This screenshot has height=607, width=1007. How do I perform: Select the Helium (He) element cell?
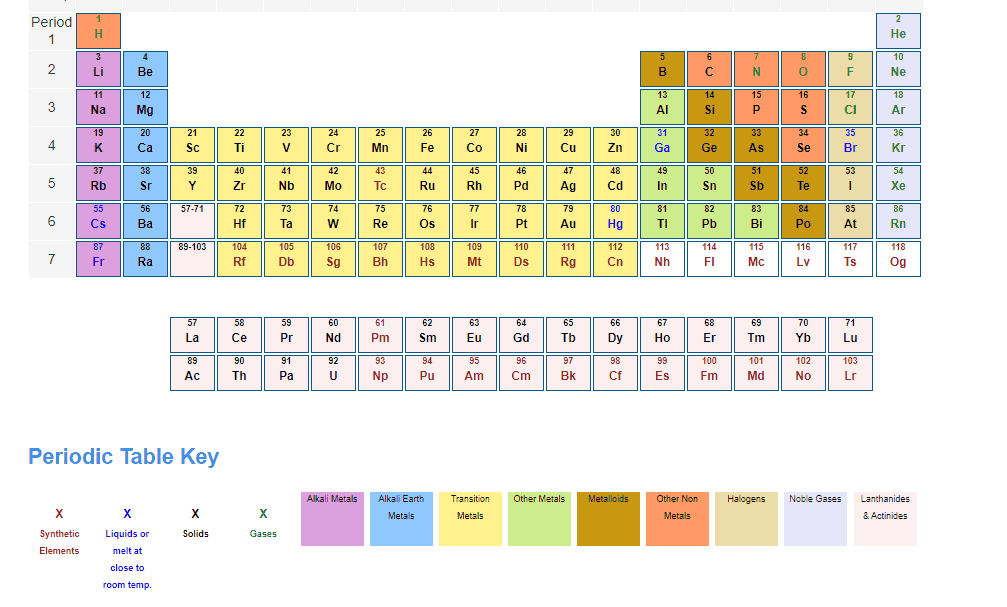pyautogui.click(x=898, y=31)
